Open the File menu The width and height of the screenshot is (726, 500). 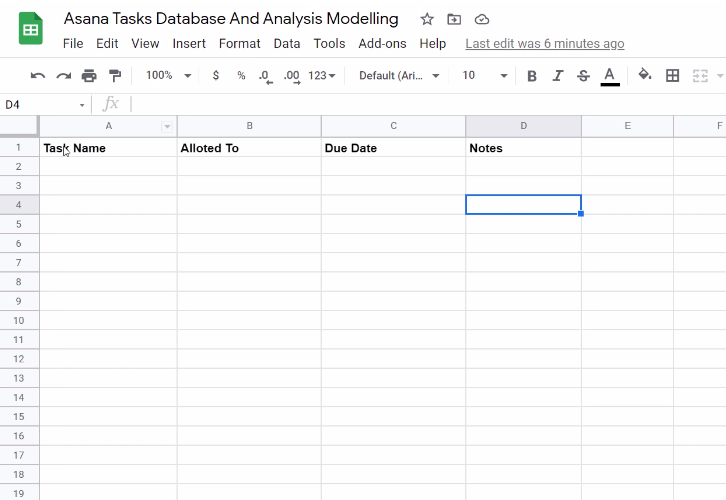73,44
